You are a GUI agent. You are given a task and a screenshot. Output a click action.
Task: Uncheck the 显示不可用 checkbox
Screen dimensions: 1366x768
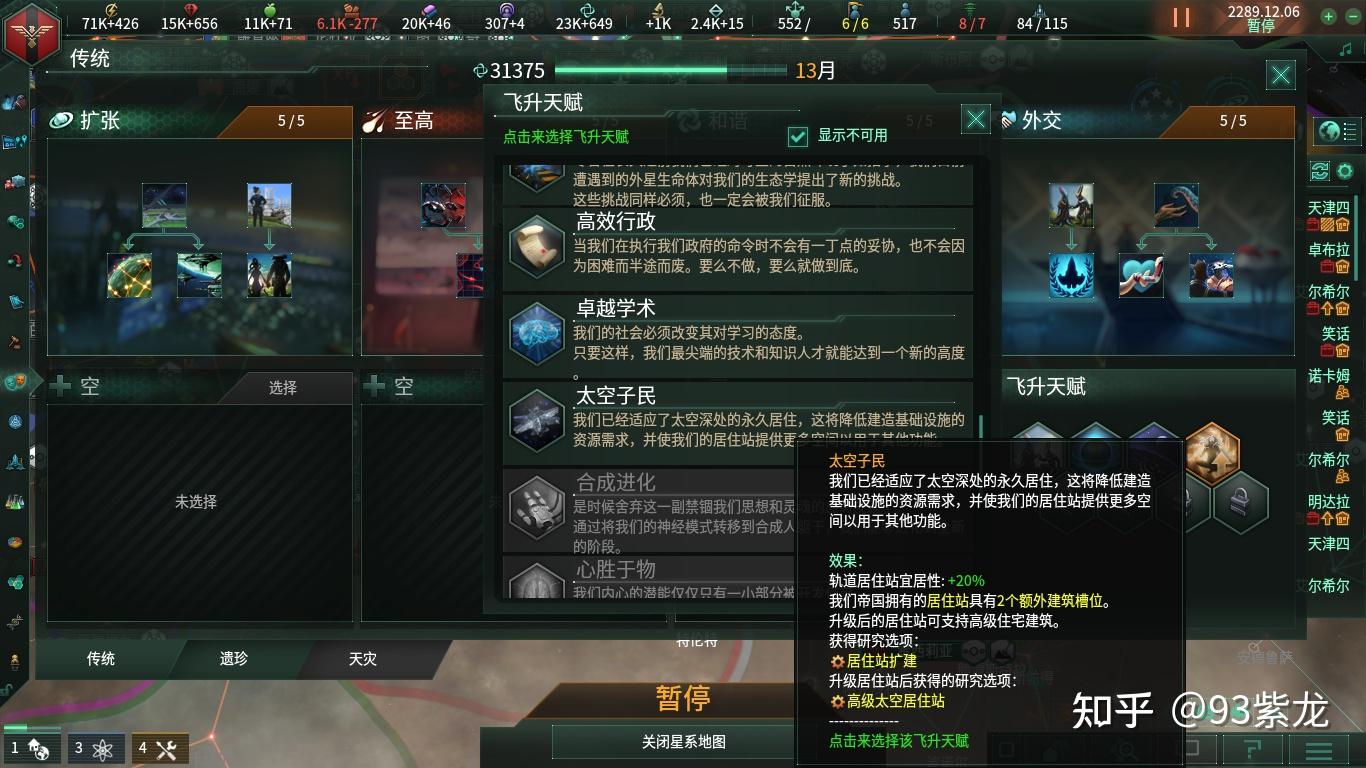(797, 136)
